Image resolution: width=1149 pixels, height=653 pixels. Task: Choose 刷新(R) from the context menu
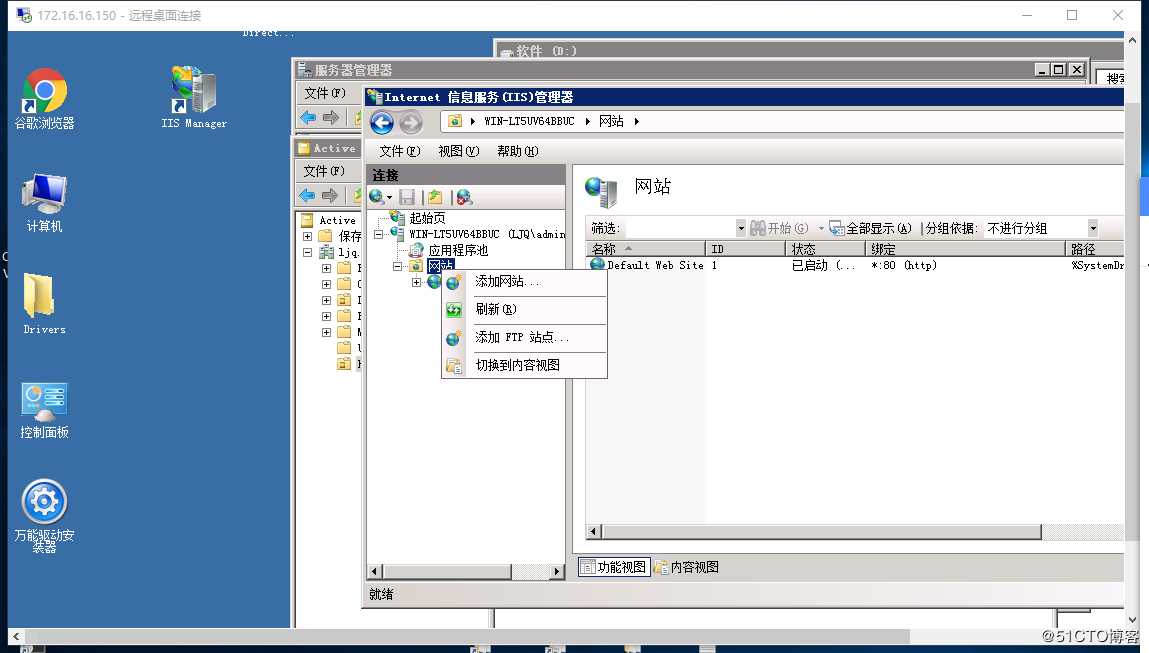pos(524,309)
